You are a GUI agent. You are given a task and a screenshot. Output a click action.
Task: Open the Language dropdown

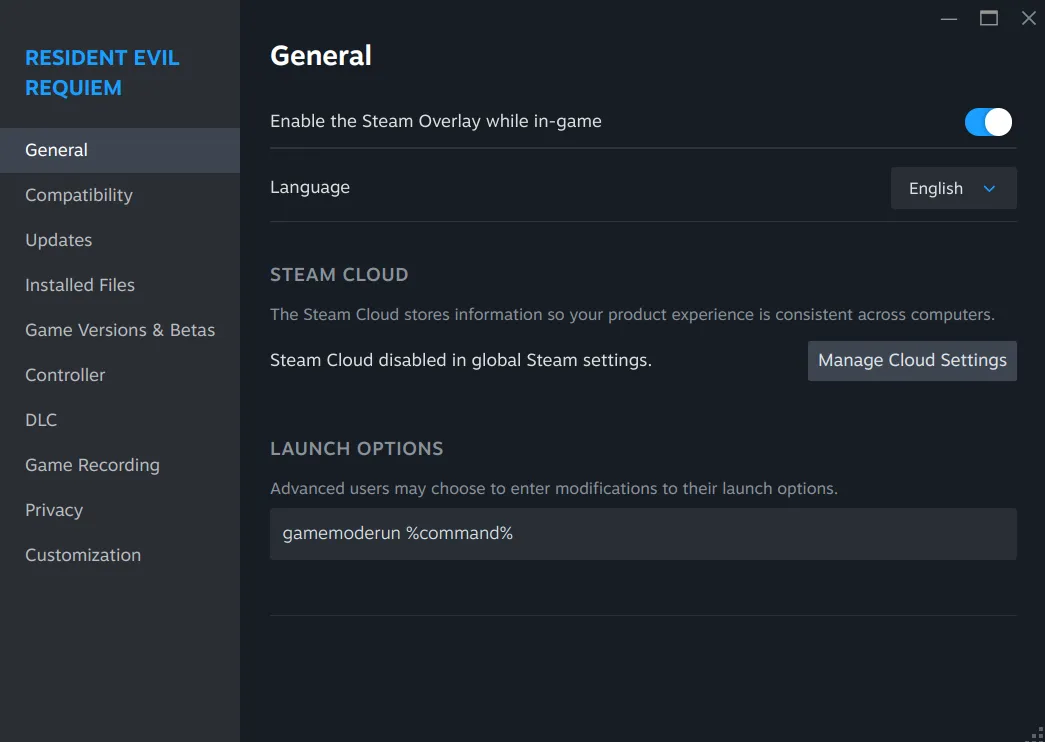(x=952, y=188)
